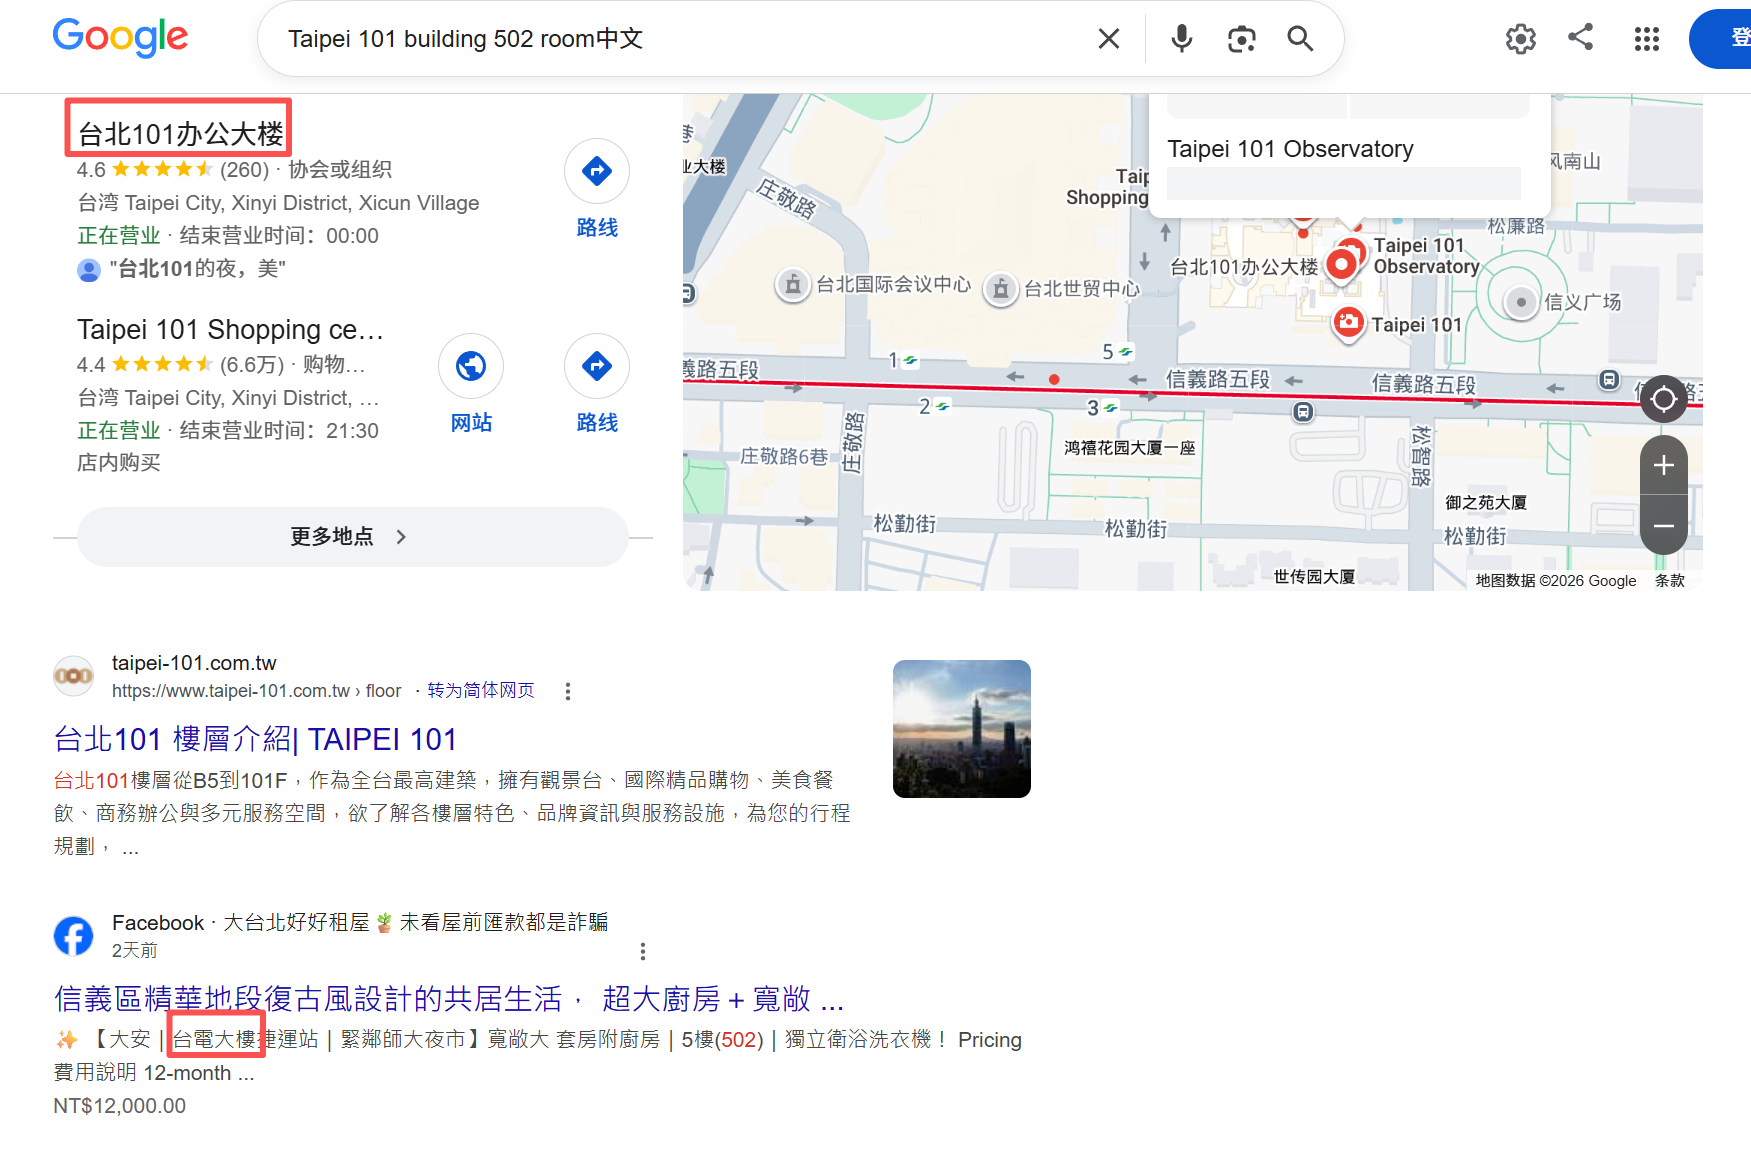The width and height of the screenshot is (1751, 1155).
Task: Submit search with the magnifier icon
Action: click(1300, 39)
